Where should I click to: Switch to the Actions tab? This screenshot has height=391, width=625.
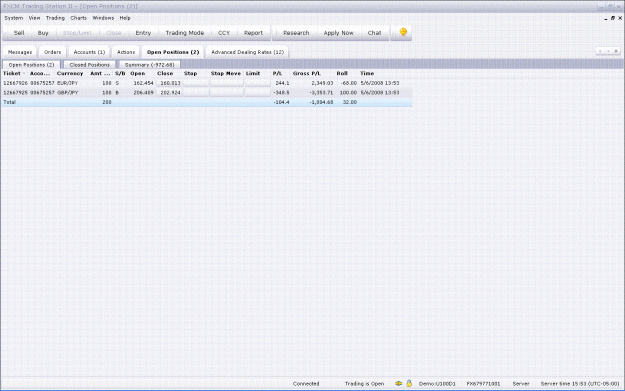pos(126,52)
